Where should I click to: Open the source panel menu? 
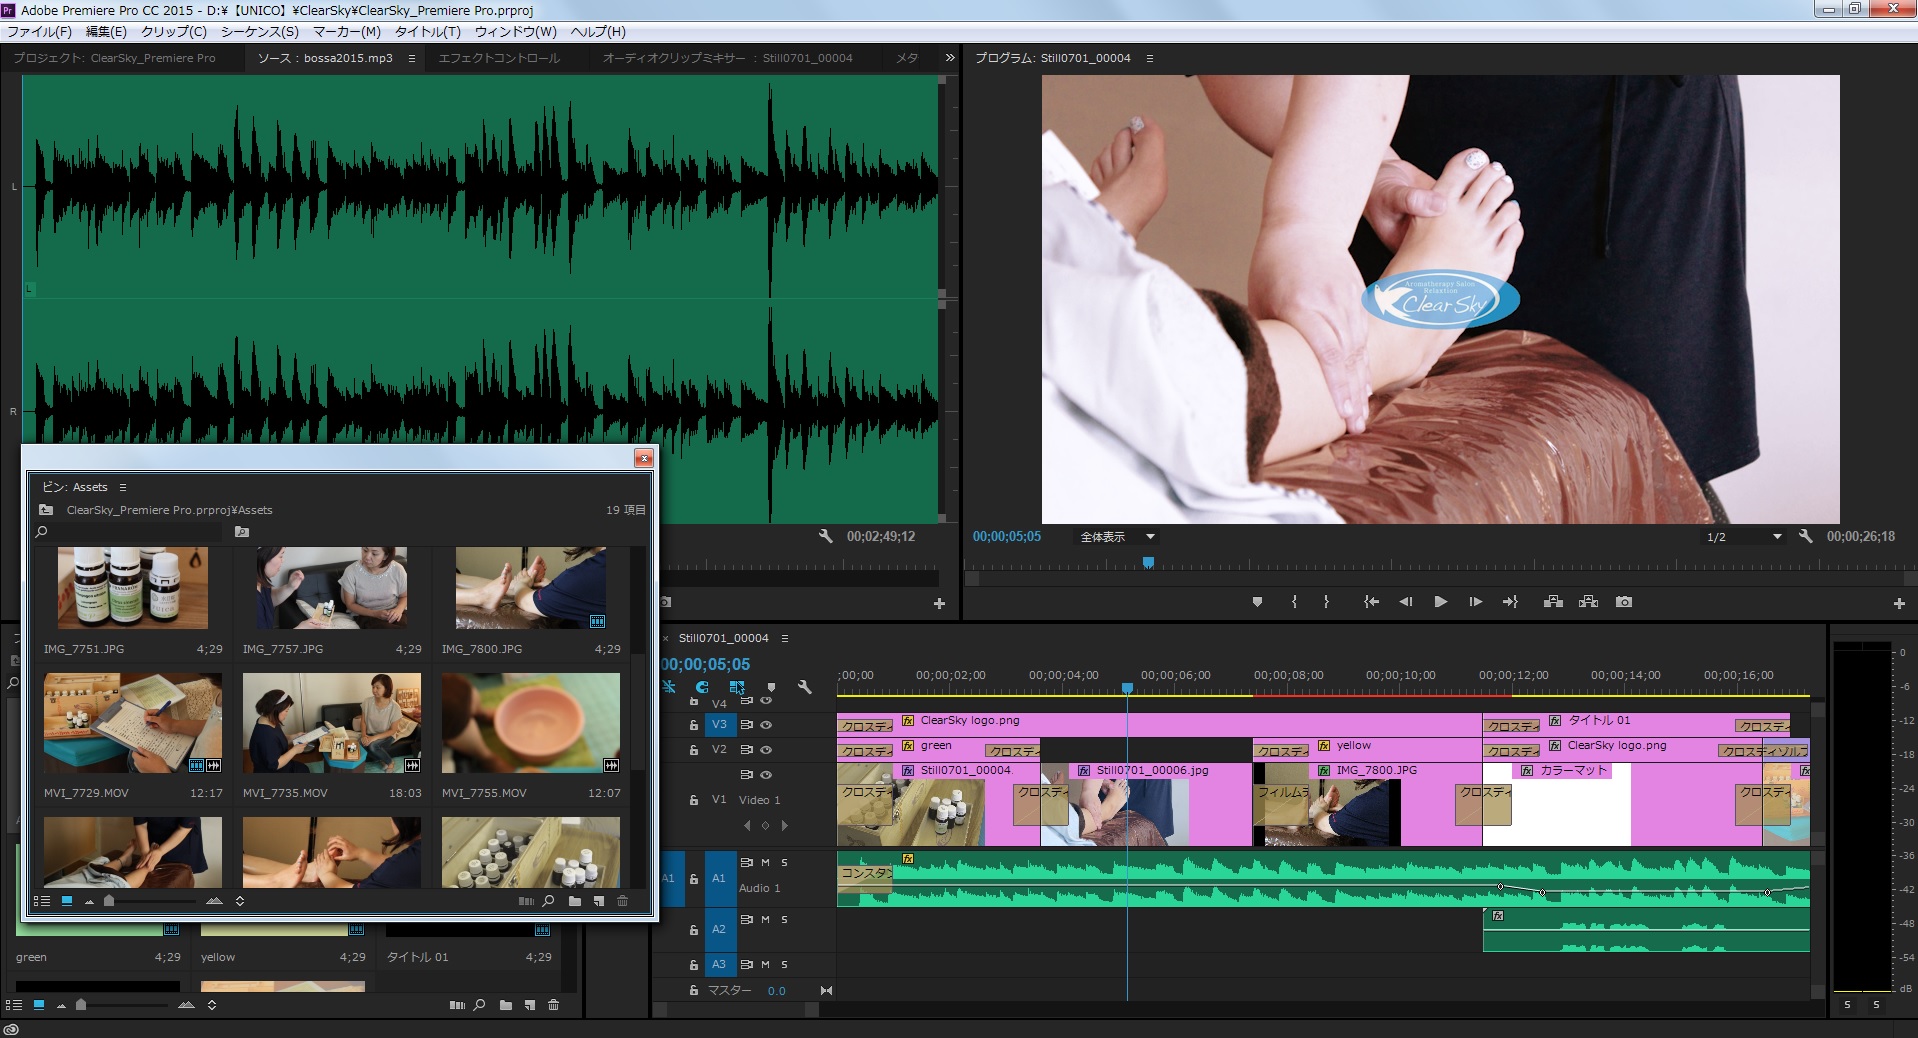(x=411, y=58)
